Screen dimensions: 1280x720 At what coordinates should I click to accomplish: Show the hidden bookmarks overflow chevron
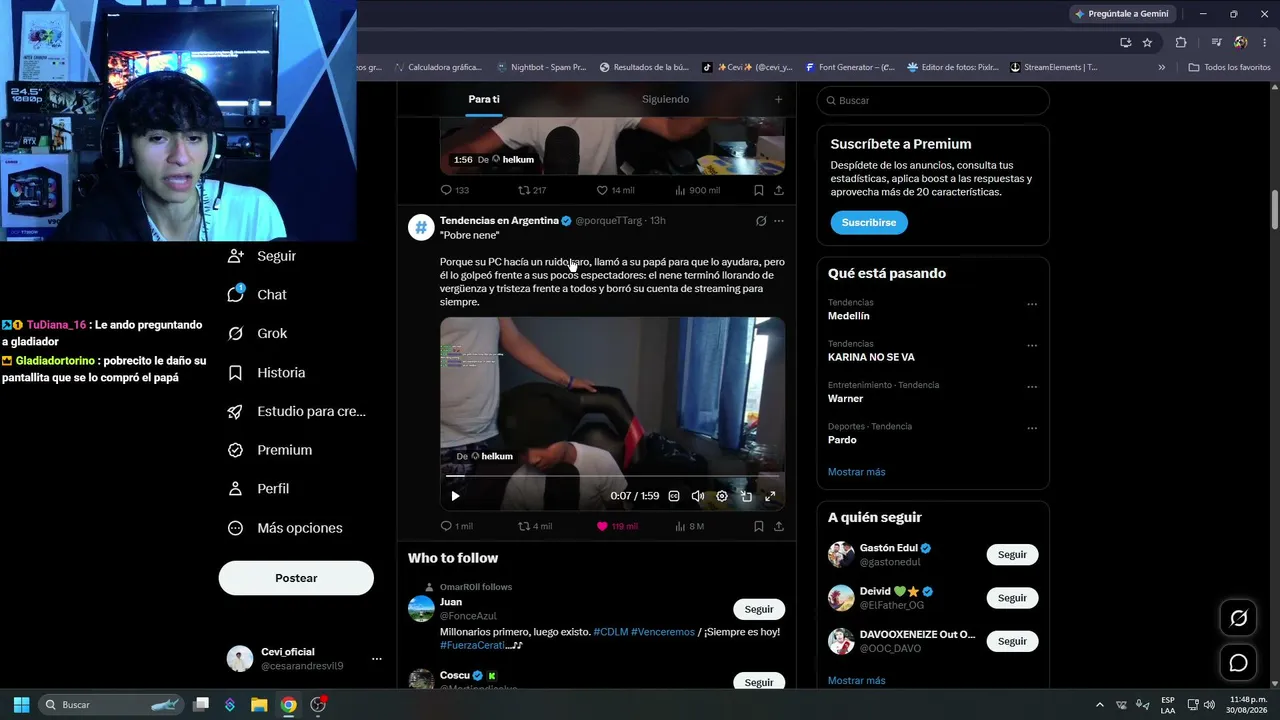[x=1161, y=67]
